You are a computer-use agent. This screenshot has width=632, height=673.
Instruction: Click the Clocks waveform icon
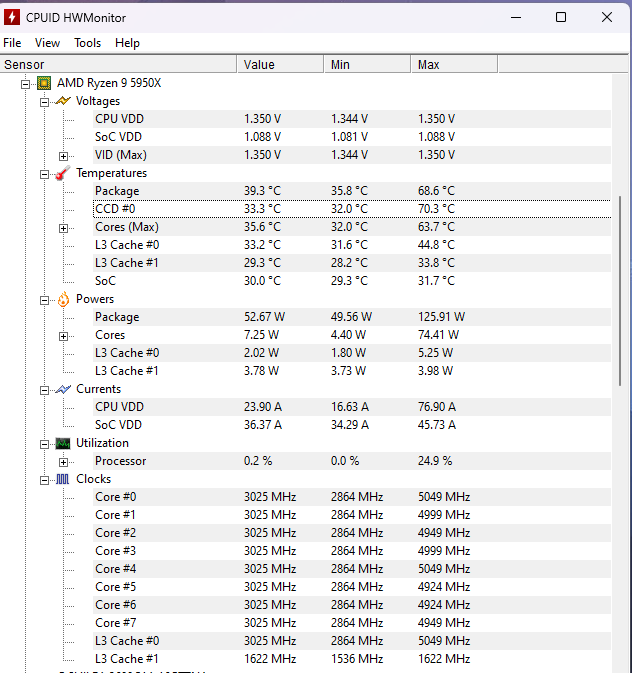(63, 479)
